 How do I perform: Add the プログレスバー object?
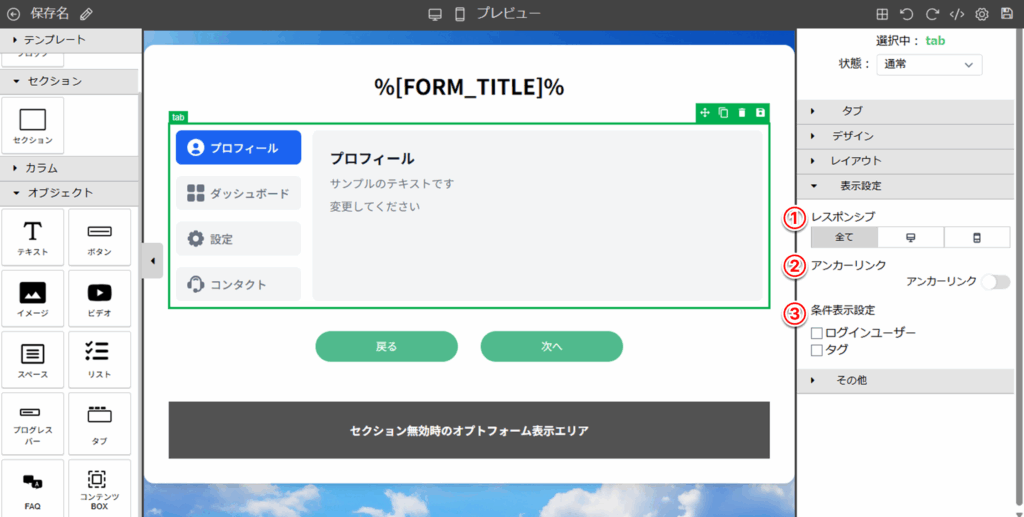[x=32, y=425]
